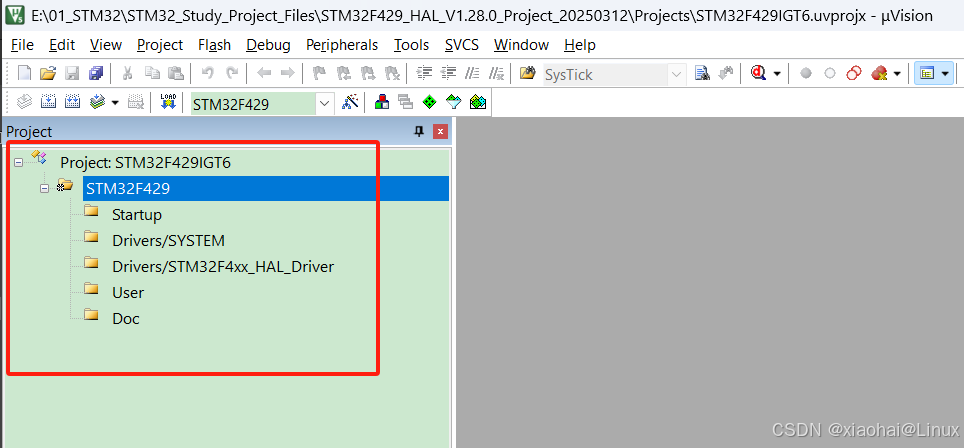Create a new file from the toolbar
Screen dimensions: 964x448
pos(24,74)
